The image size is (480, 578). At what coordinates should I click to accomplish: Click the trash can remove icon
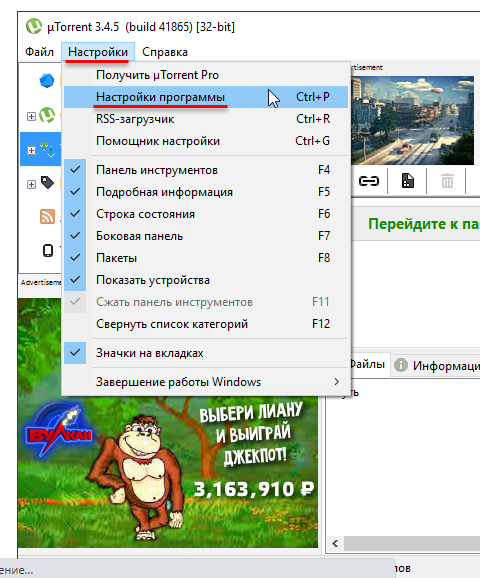[x=447, y=181]
